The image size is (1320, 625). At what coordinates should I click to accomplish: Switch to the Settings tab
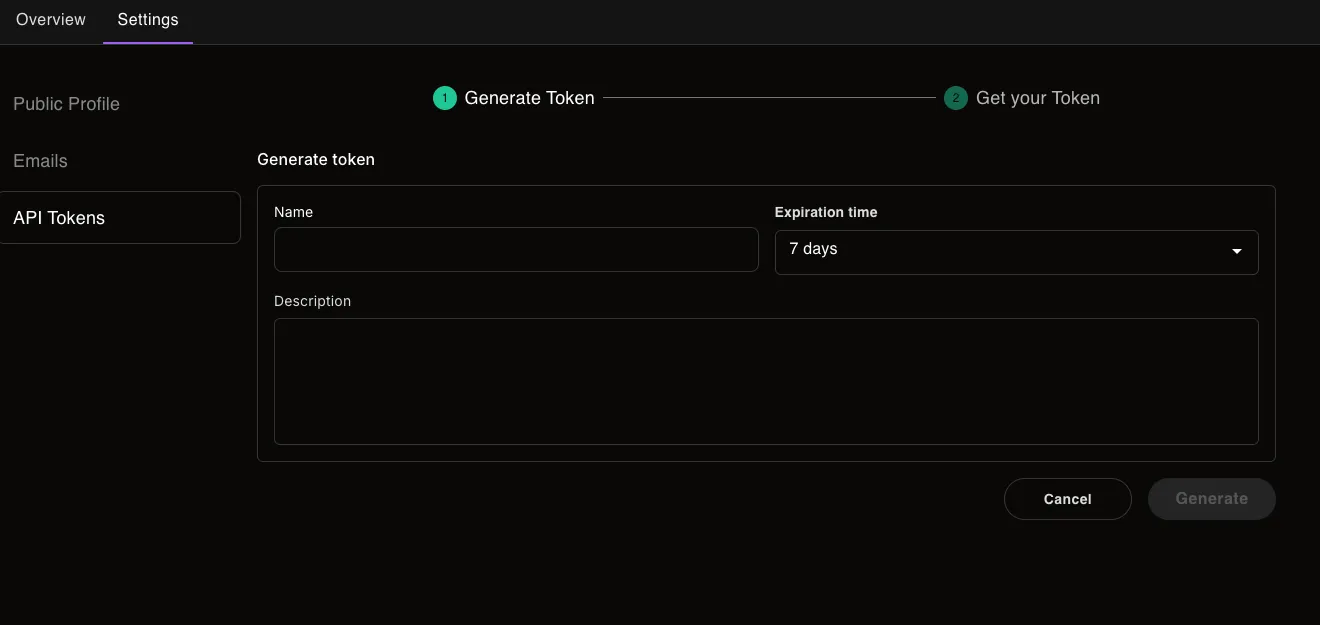point(147,19)
